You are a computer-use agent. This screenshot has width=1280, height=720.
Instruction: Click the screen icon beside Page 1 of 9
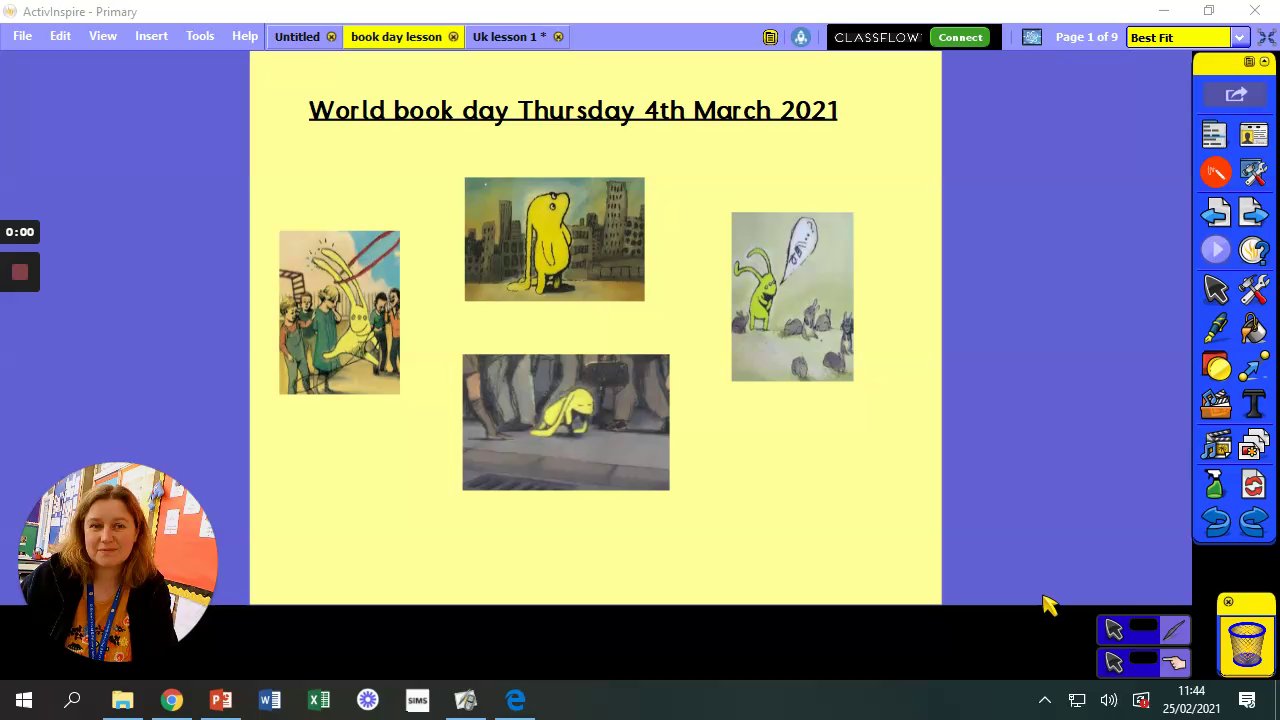pos(1033,37)
